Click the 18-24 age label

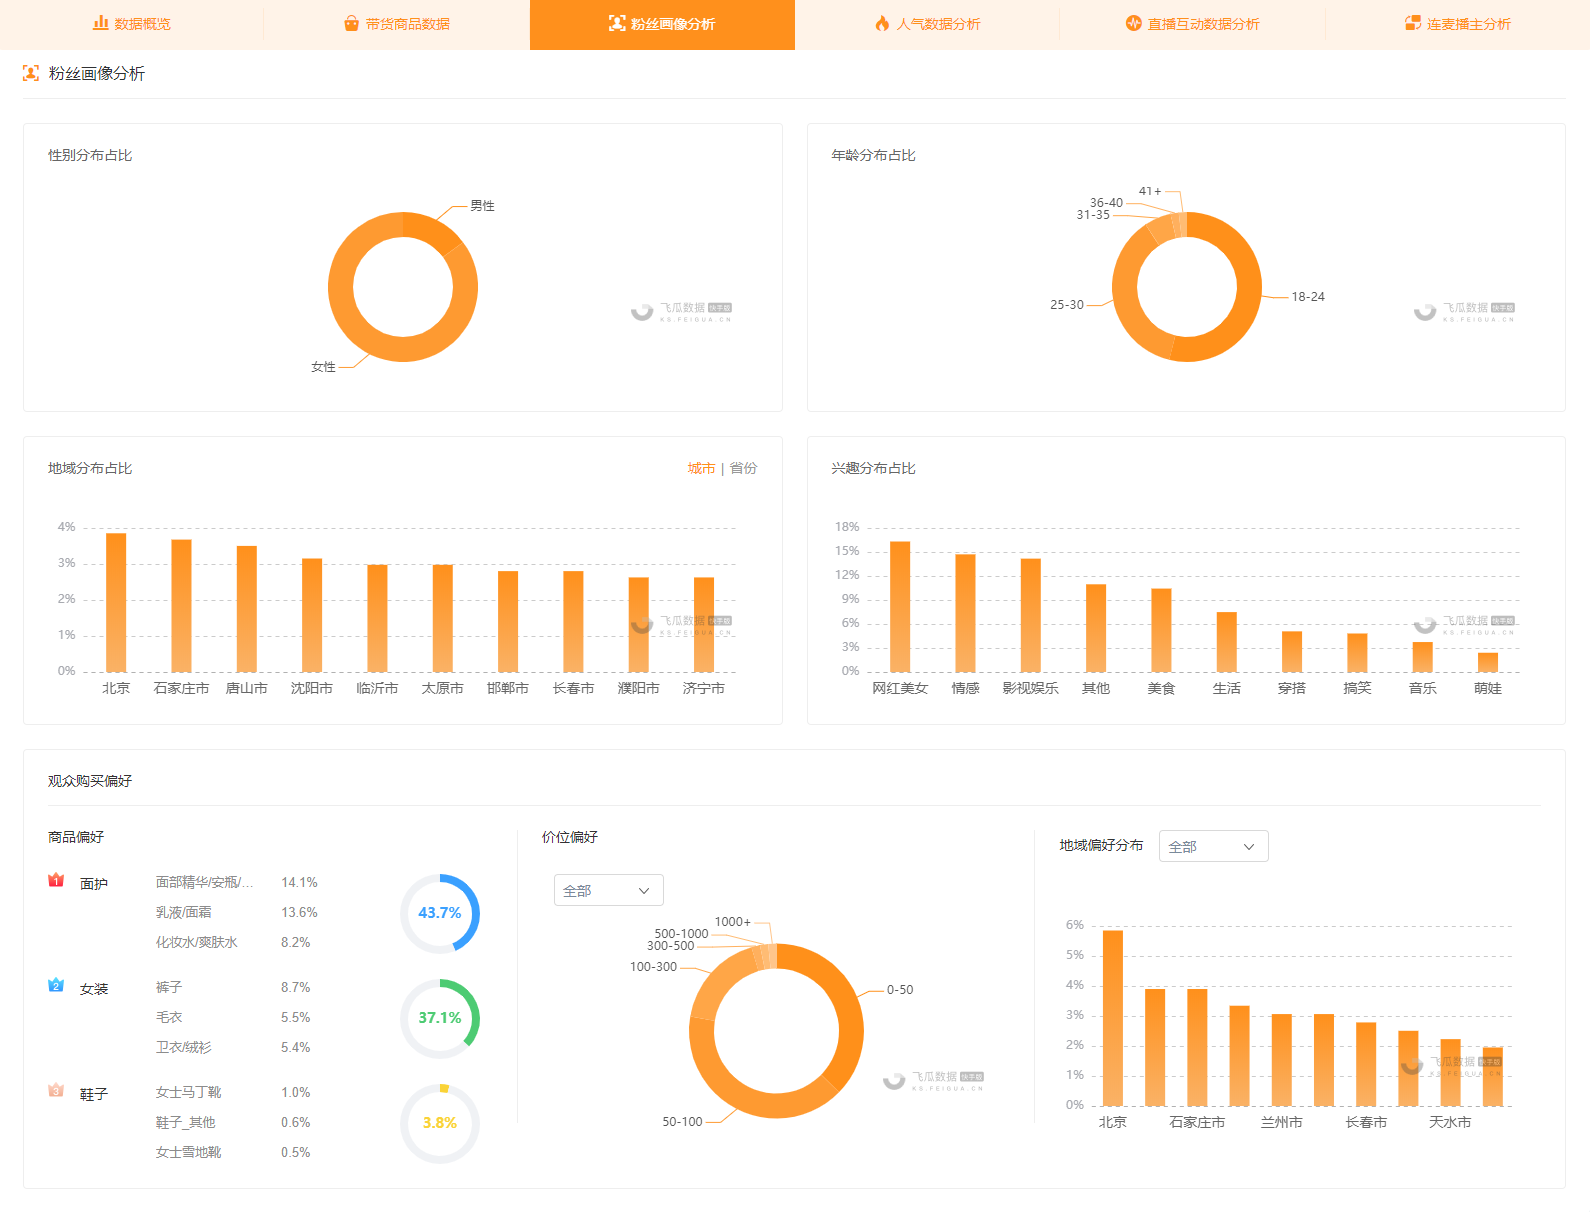(x=1308, y=297)
